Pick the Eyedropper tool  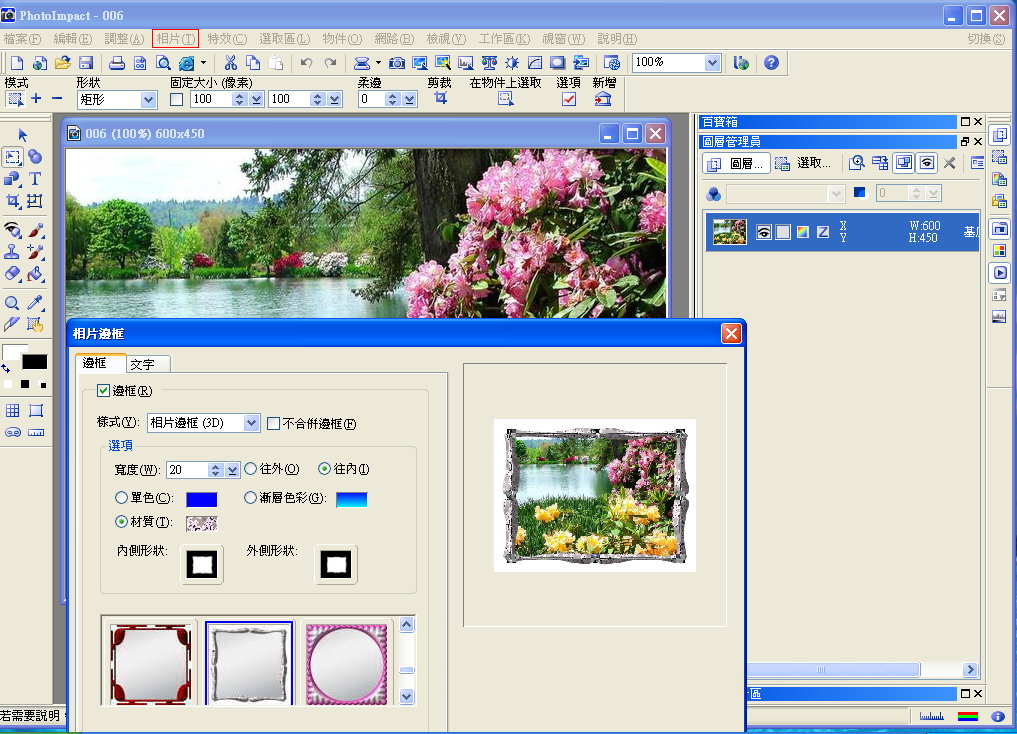point(35,302)
